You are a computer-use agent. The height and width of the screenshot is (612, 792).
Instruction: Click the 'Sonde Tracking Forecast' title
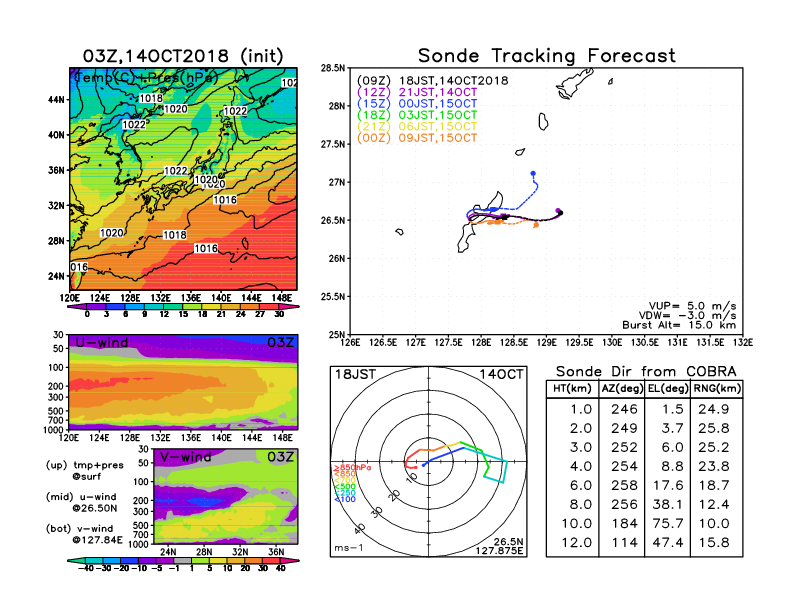(x=547, y=56)
